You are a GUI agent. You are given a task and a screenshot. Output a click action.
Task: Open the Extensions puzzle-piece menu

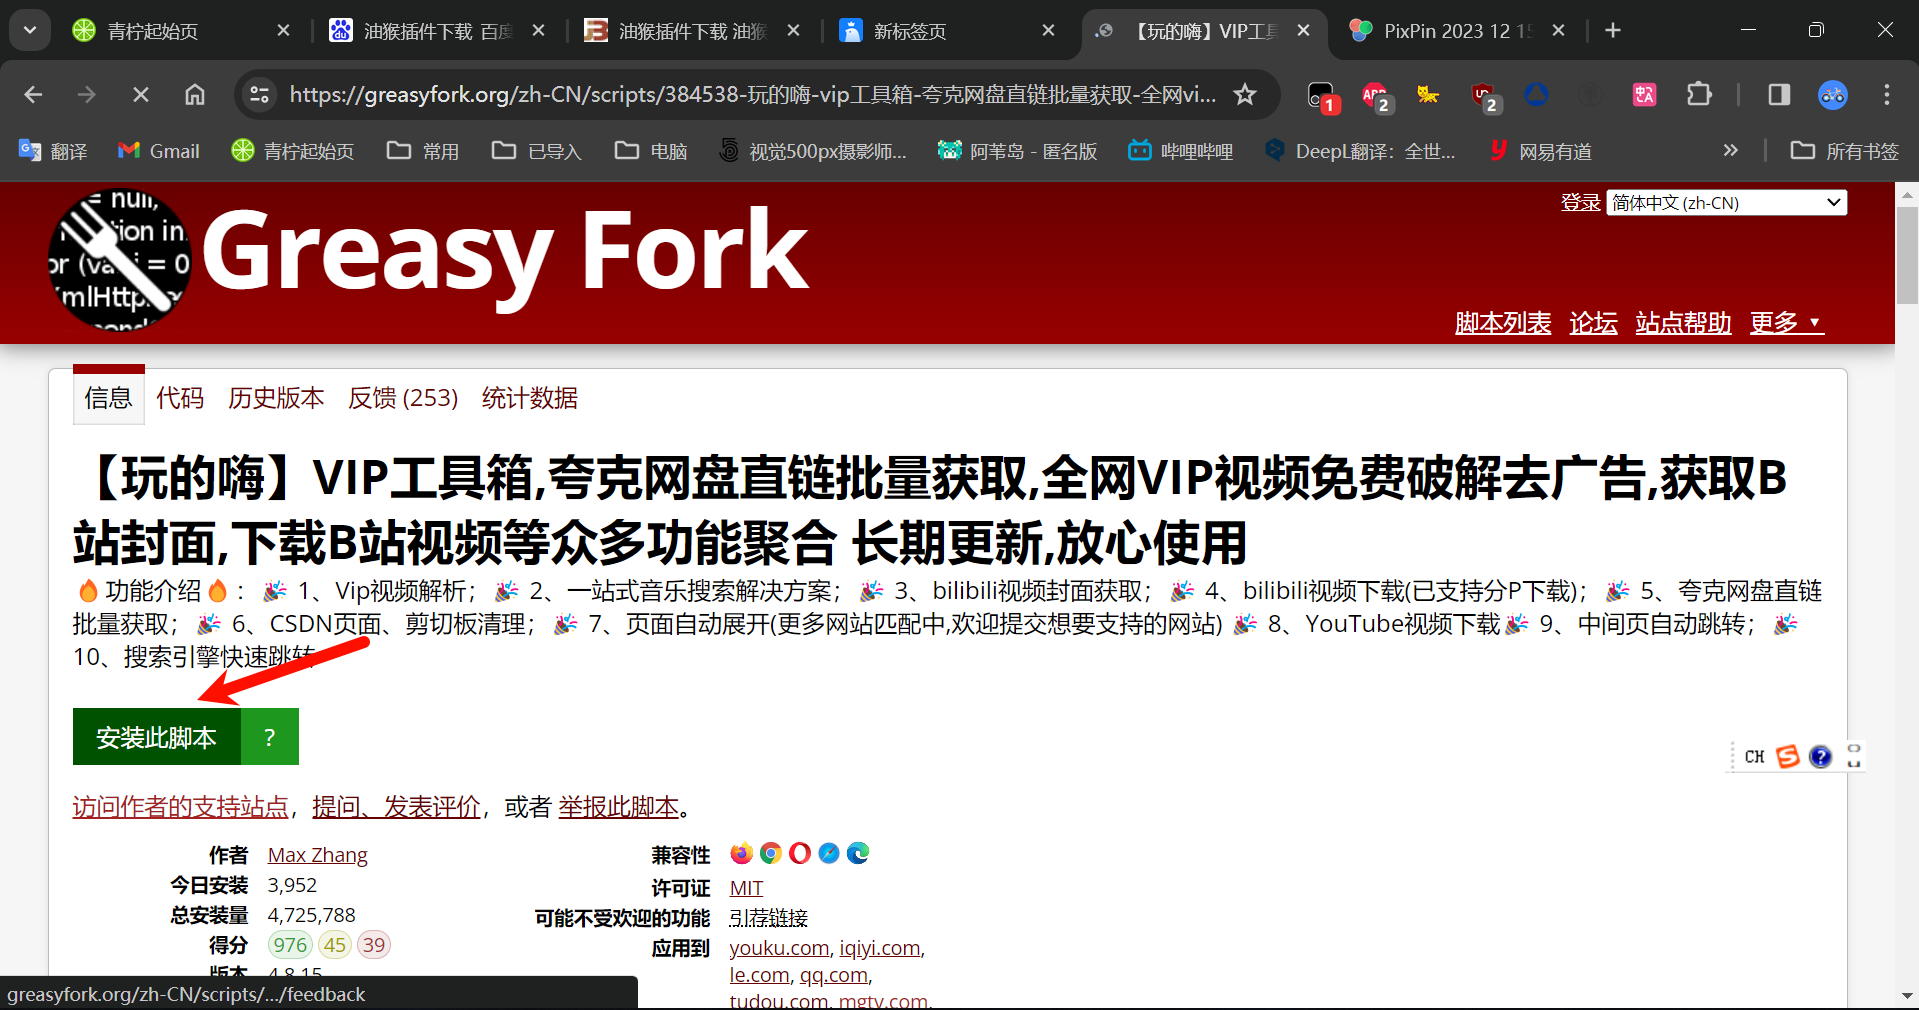[1699, 95]
